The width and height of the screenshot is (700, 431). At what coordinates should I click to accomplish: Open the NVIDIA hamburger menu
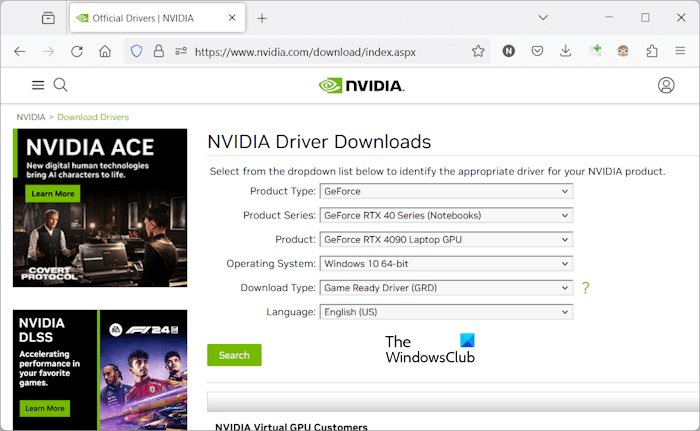(x=38, y=85)
